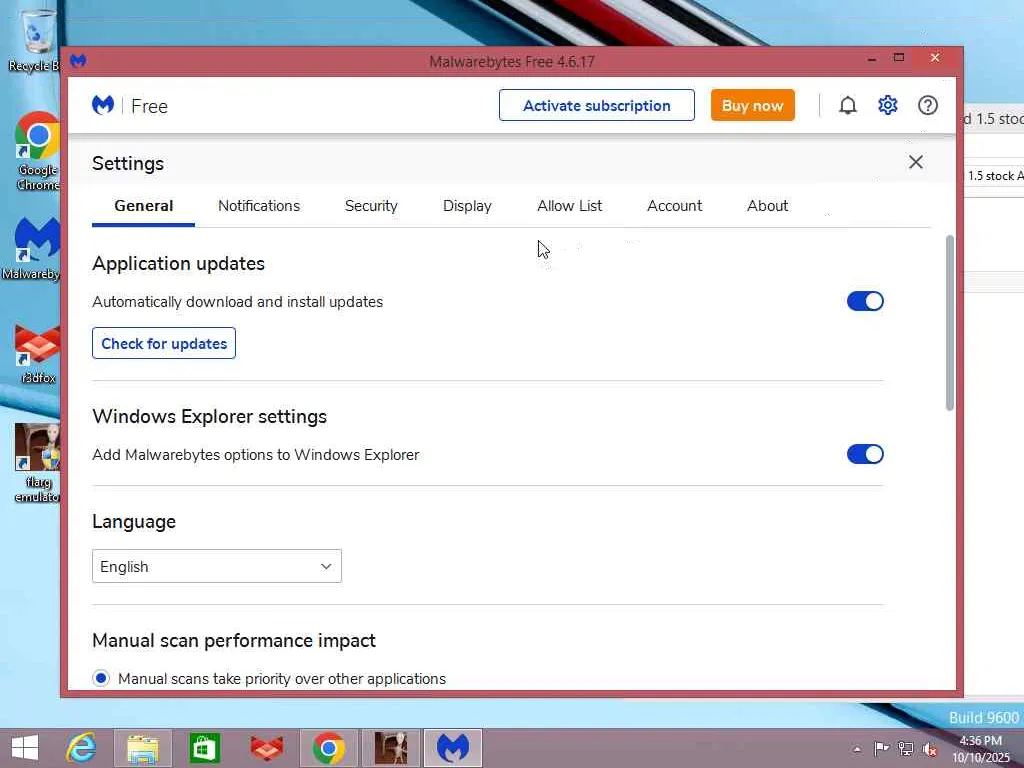Click the settings gear icon
Viewport: 1024px width, 768px height.
click(888, 105)
